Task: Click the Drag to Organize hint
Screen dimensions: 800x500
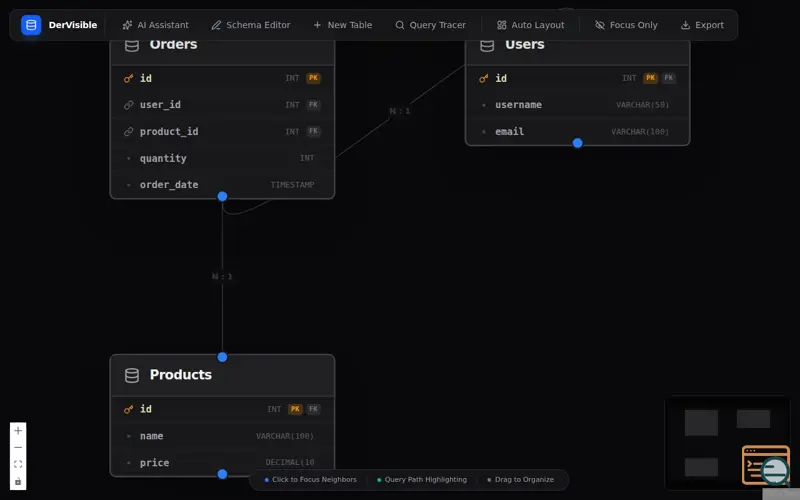Action: click(520, 480)
